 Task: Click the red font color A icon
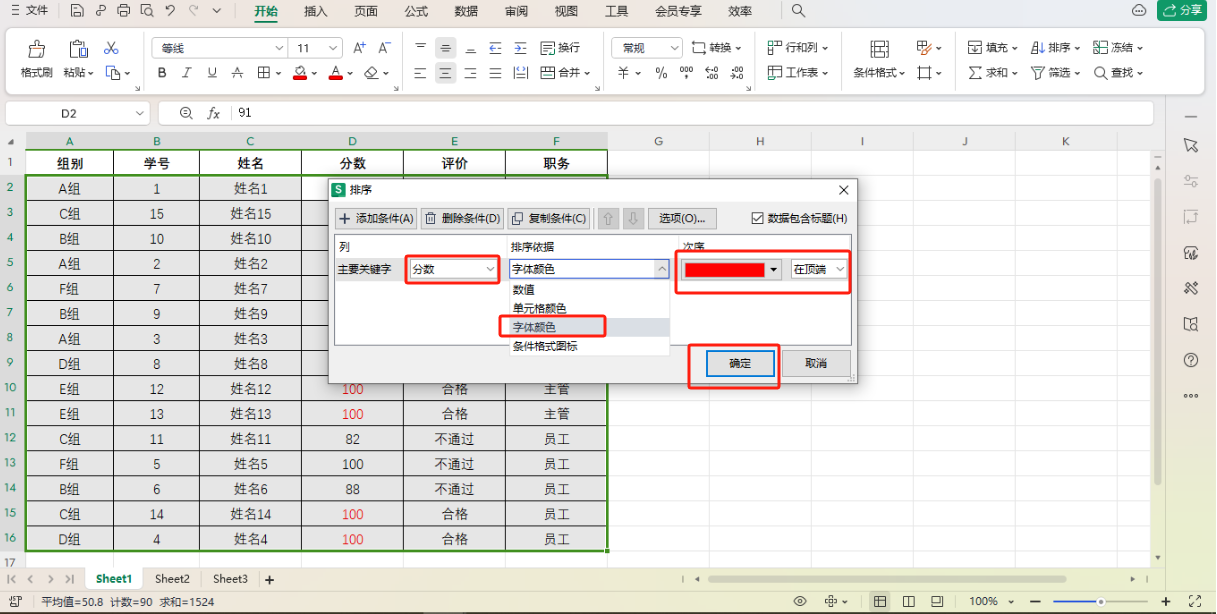336,73
